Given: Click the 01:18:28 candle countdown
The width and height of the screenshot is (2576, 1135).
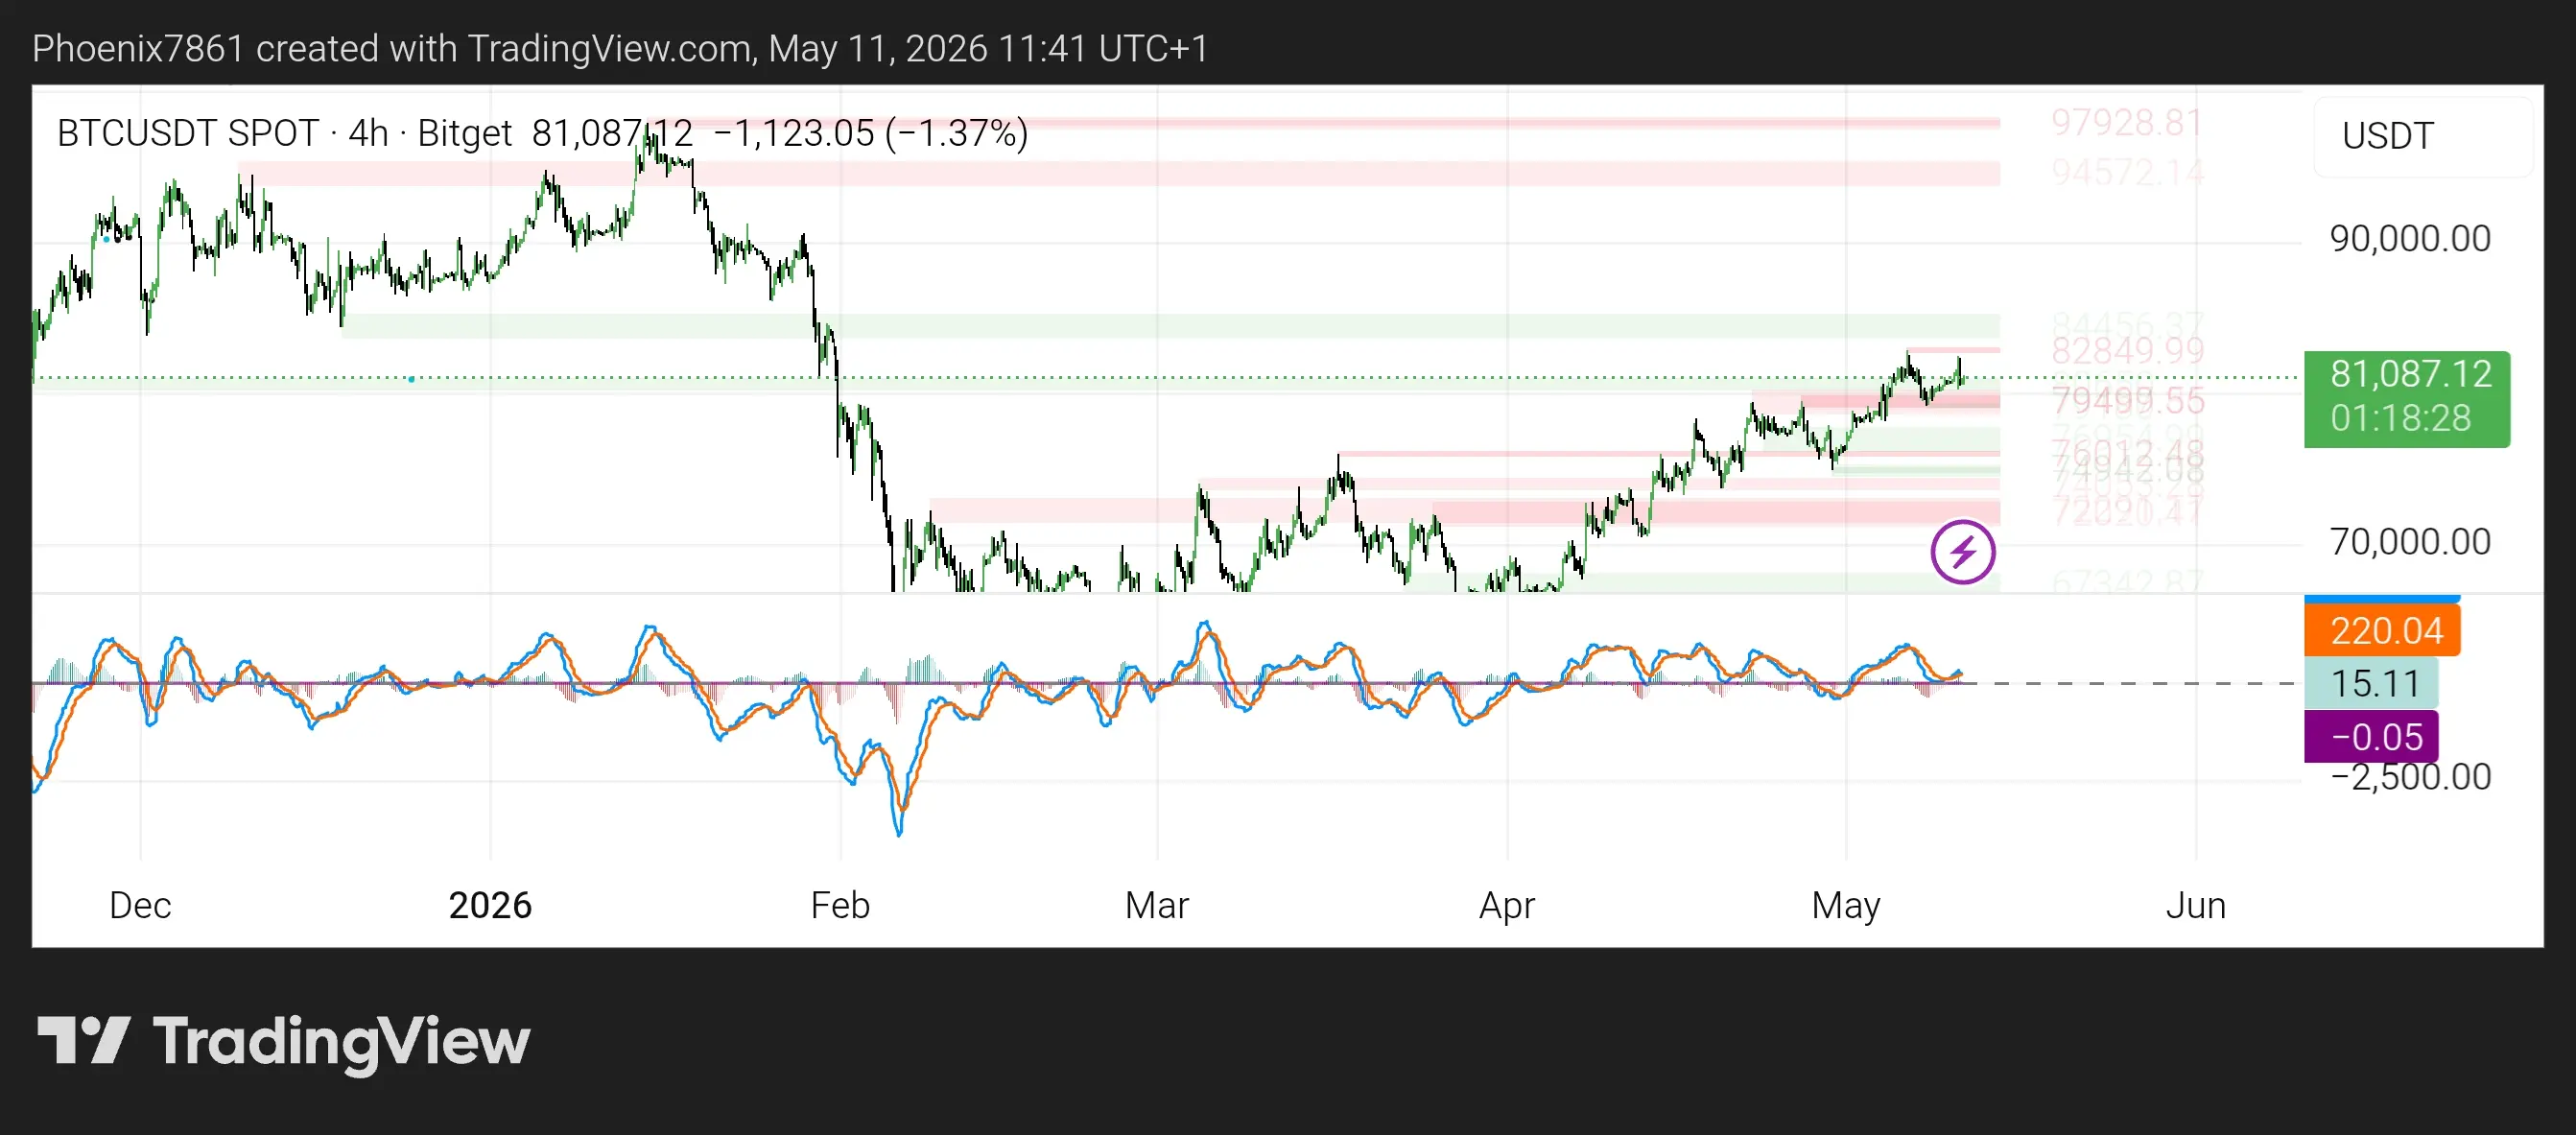Looking at the screenshot, I should (2400, 418).
